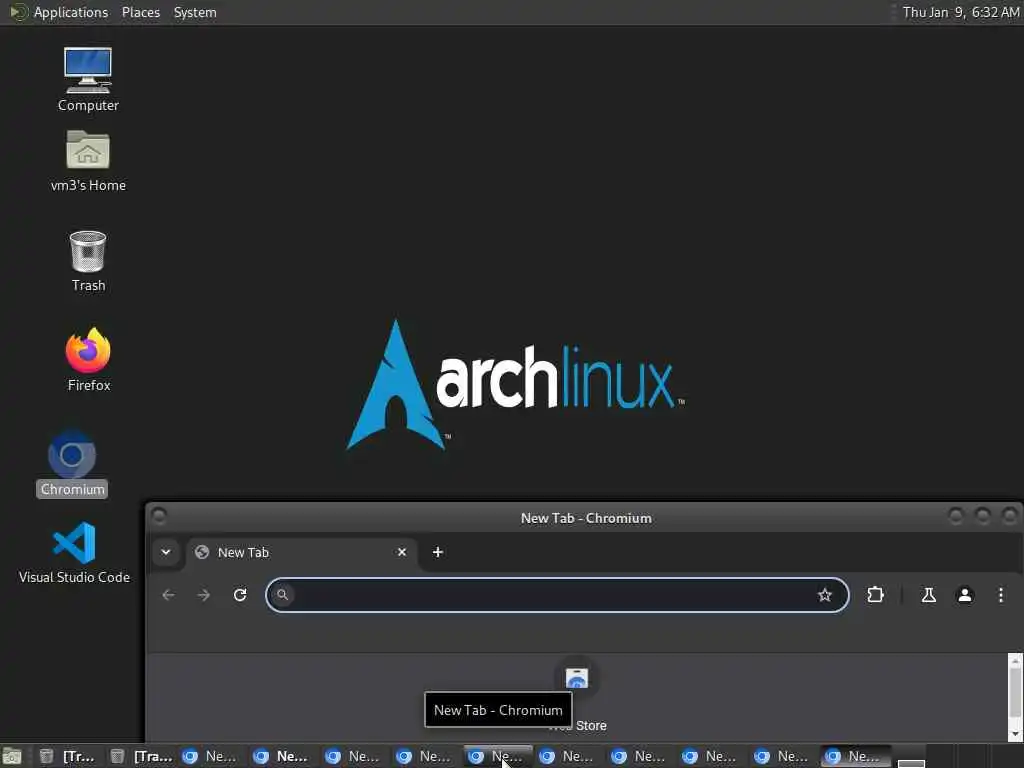This screenshot has width=1024, height=768.
Task: Maximize the Chromium window
Action: click(982, 517)
